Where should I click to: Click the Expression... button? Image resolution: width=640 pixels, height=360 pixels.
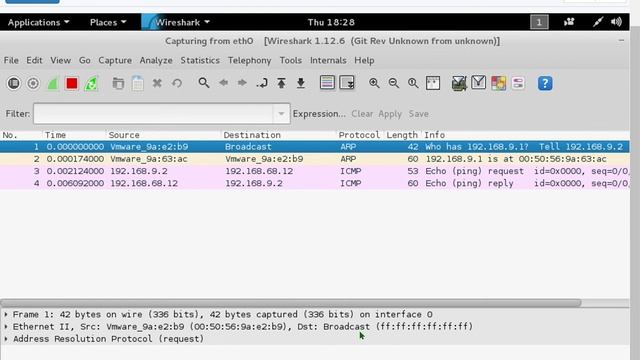coord(319,114)
